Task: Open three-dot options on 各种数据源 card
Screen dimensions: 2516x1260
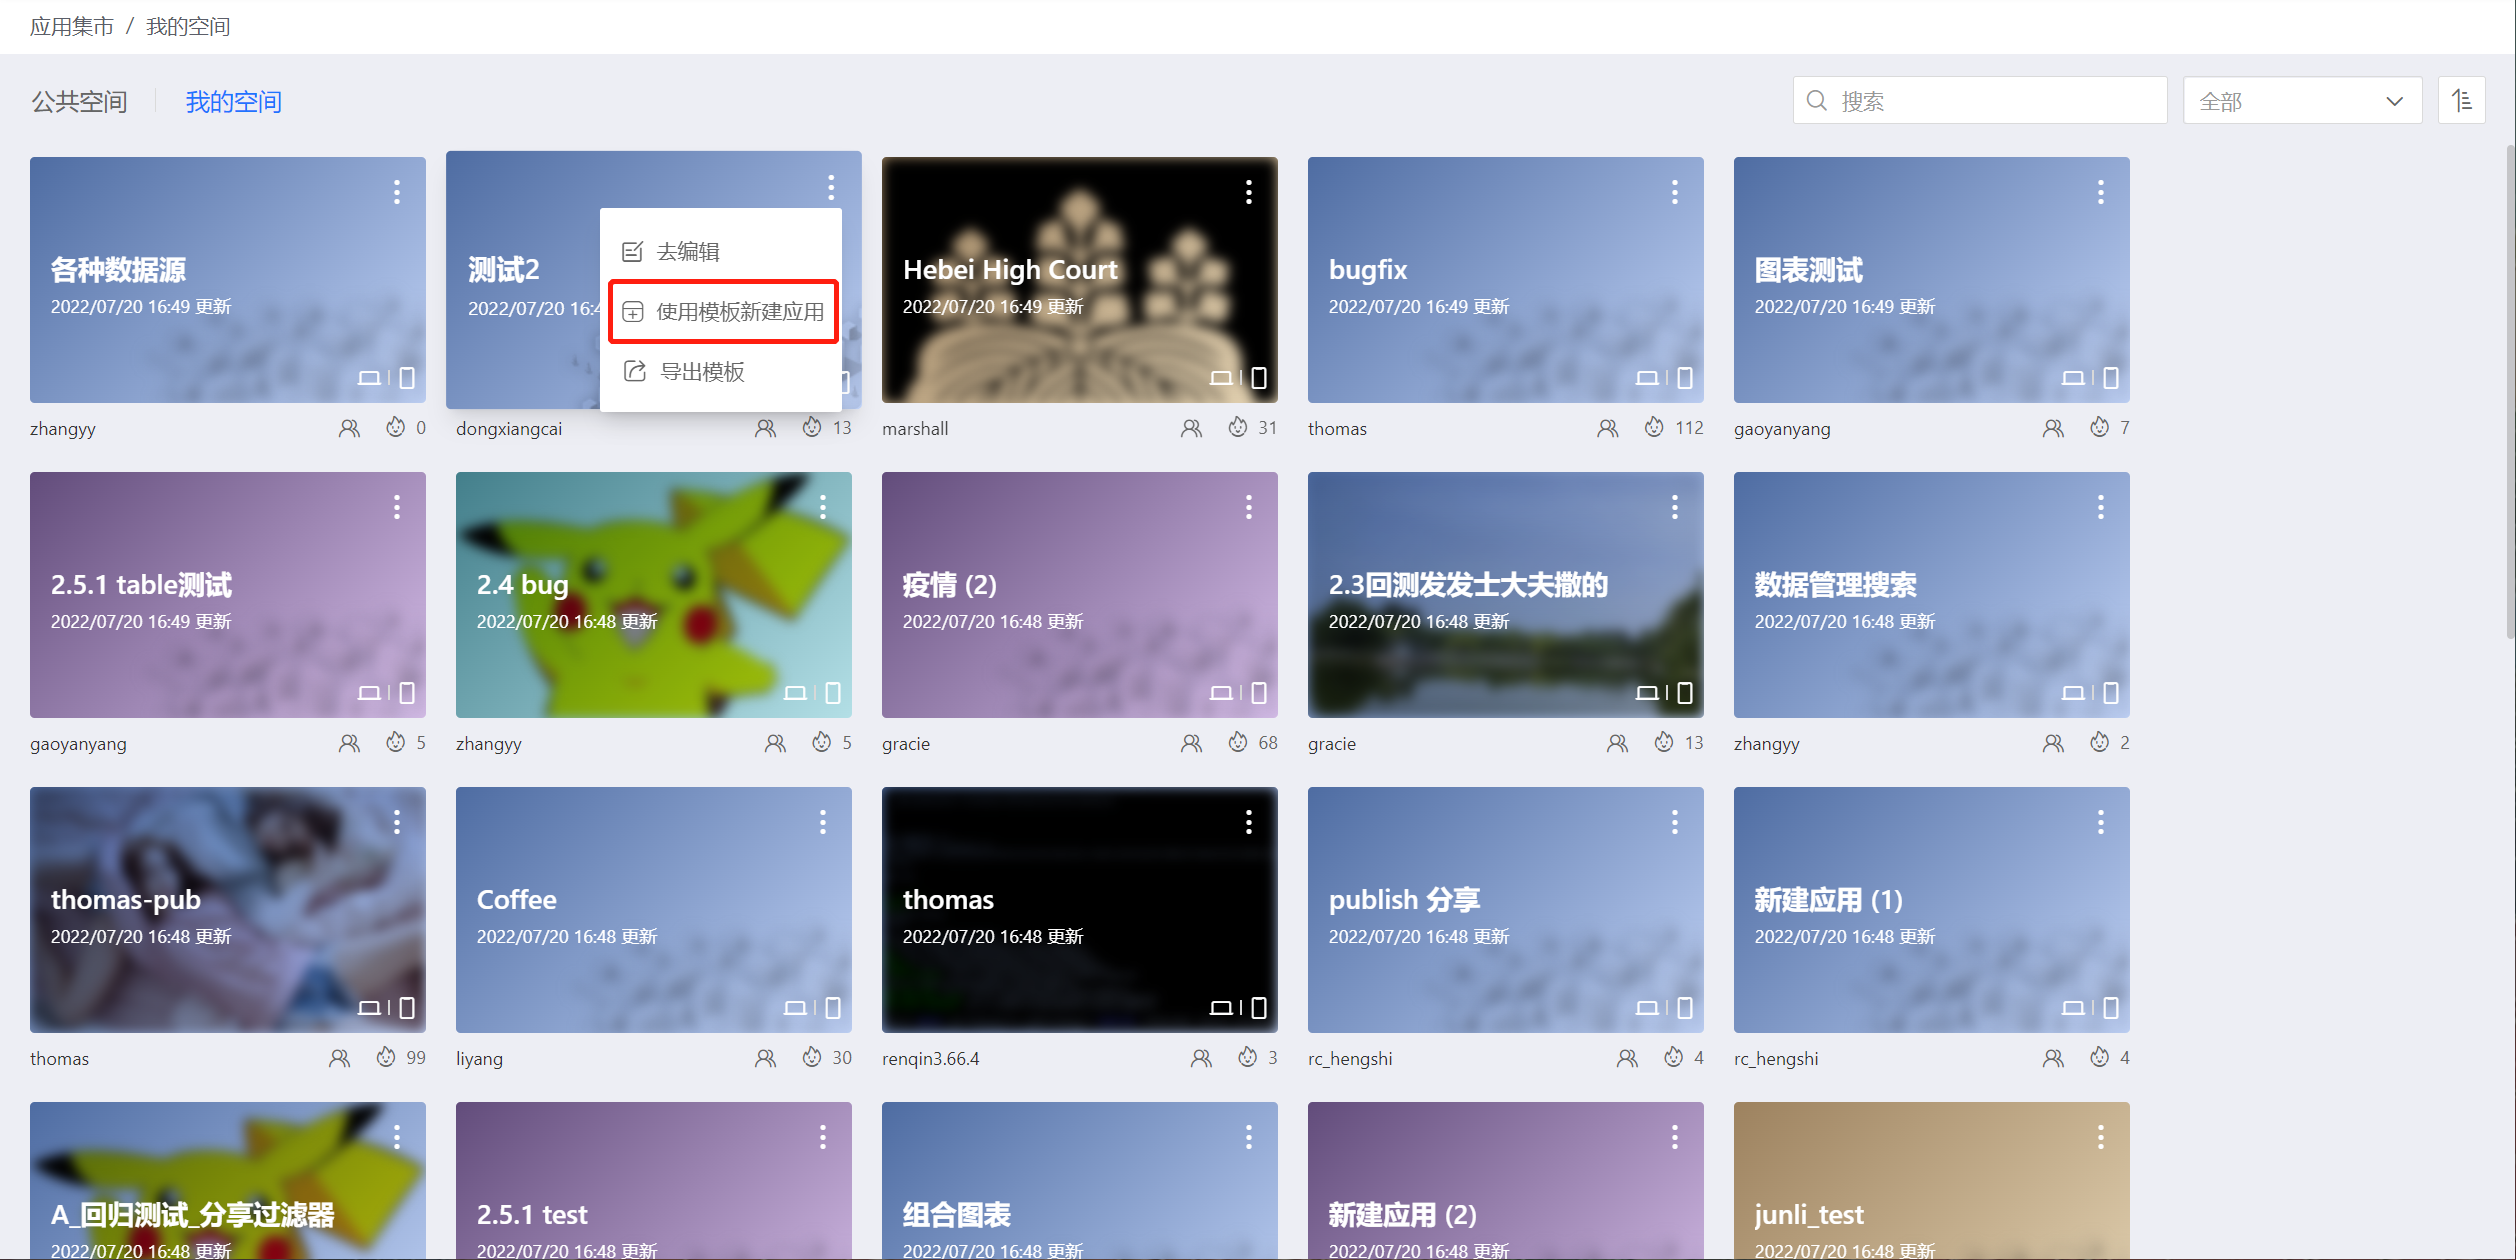Action: (x=396, y=192)
